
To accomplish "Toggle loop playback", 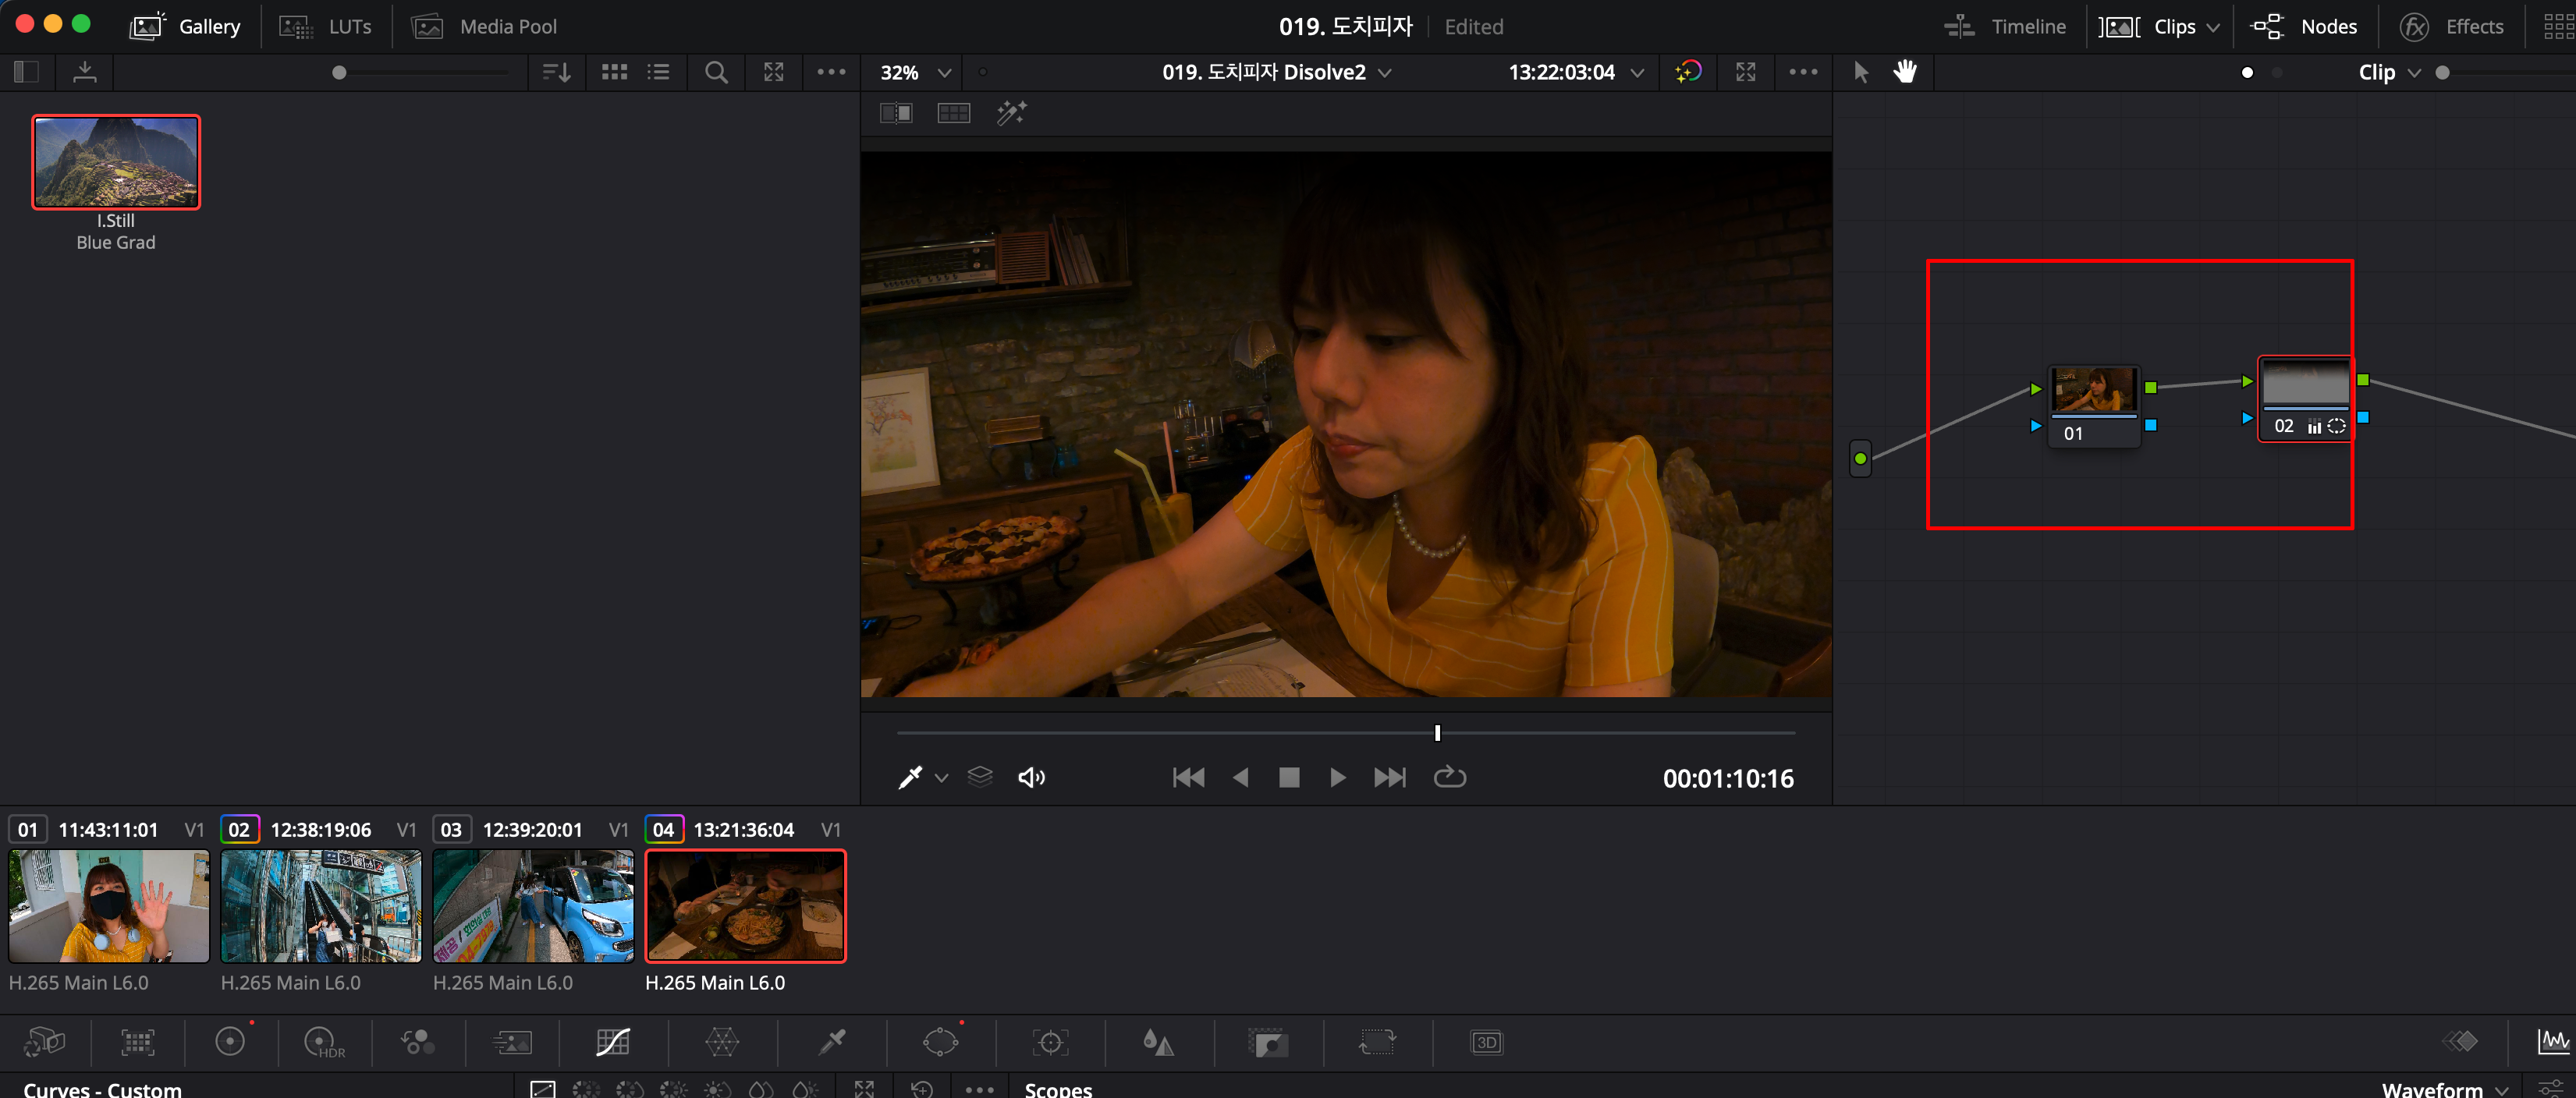I will [1449, 777].
